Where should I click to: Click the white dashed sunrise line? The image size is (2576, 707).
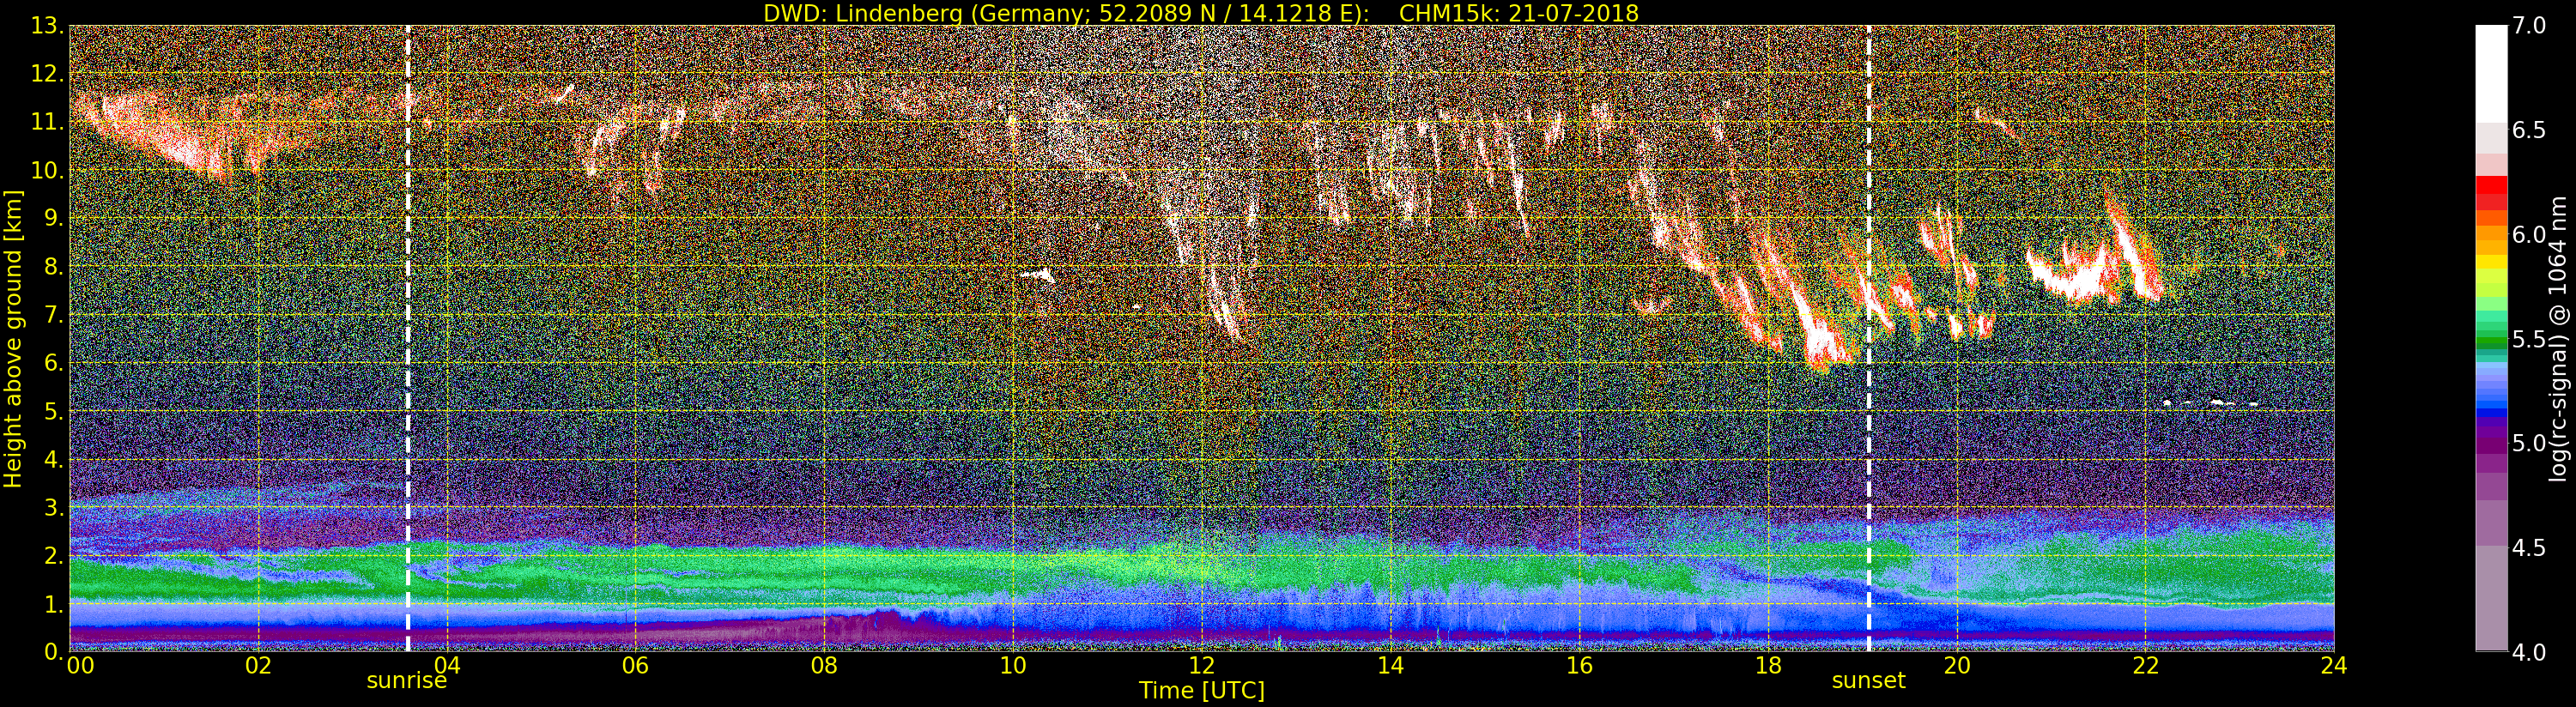tap(408, 338)
